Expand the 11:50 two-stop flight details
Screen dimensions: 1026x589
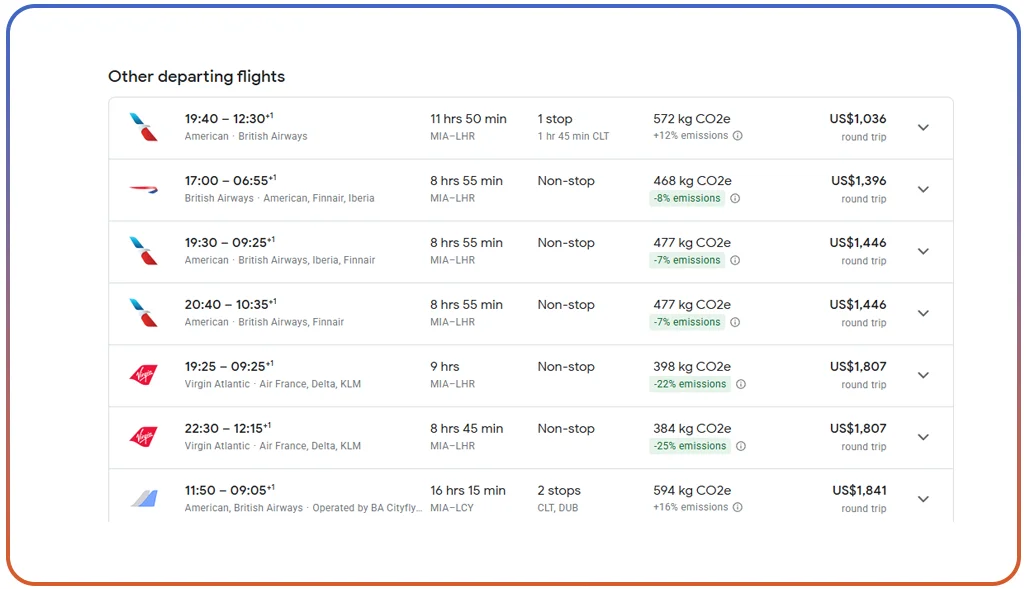click(x=923, y=498)
